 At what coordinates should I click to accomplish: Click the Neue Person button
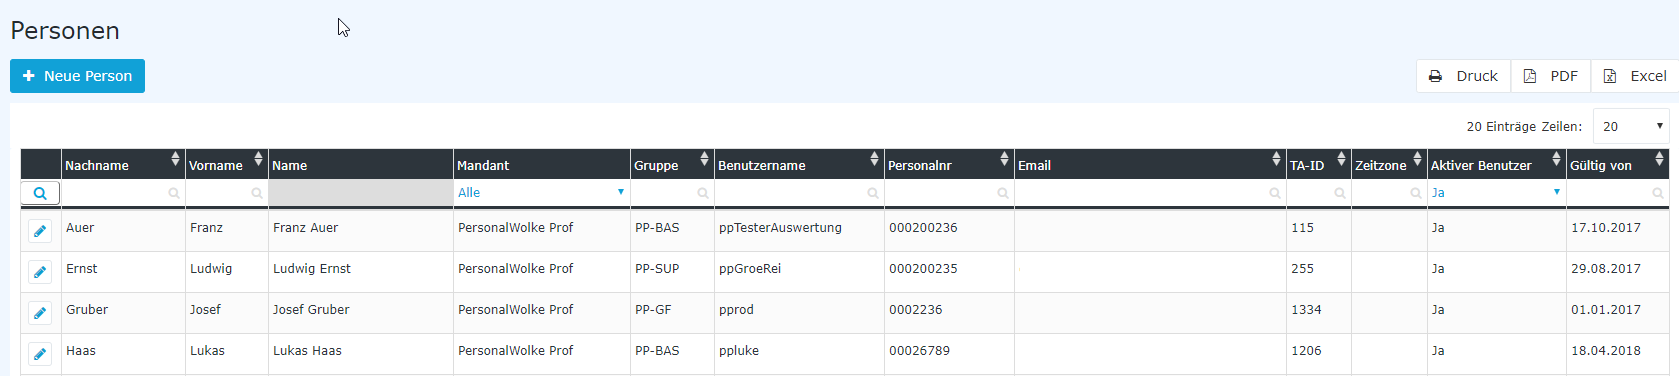click(x=77, y=76)
